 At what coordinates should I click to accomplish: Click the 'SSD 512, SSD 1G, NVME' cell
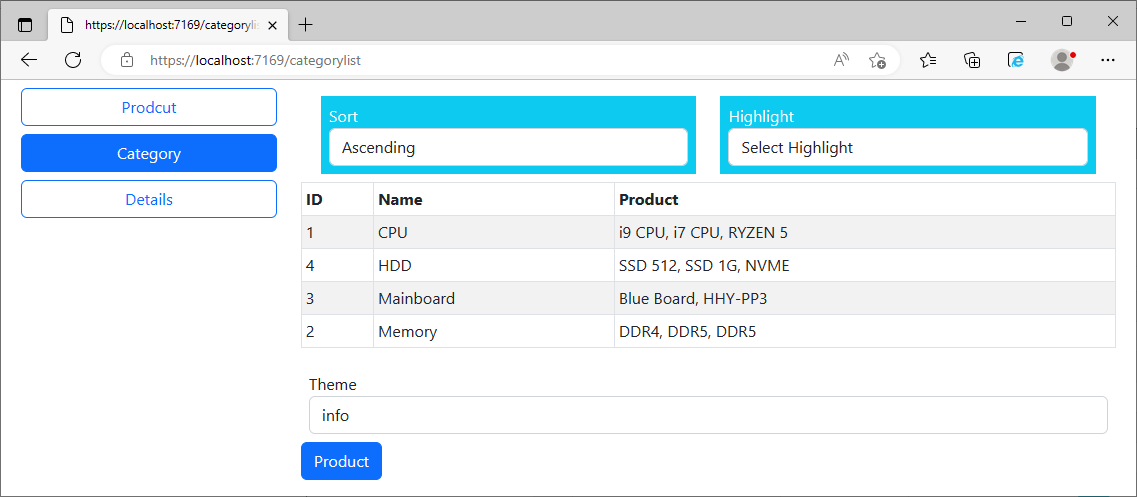865,266
